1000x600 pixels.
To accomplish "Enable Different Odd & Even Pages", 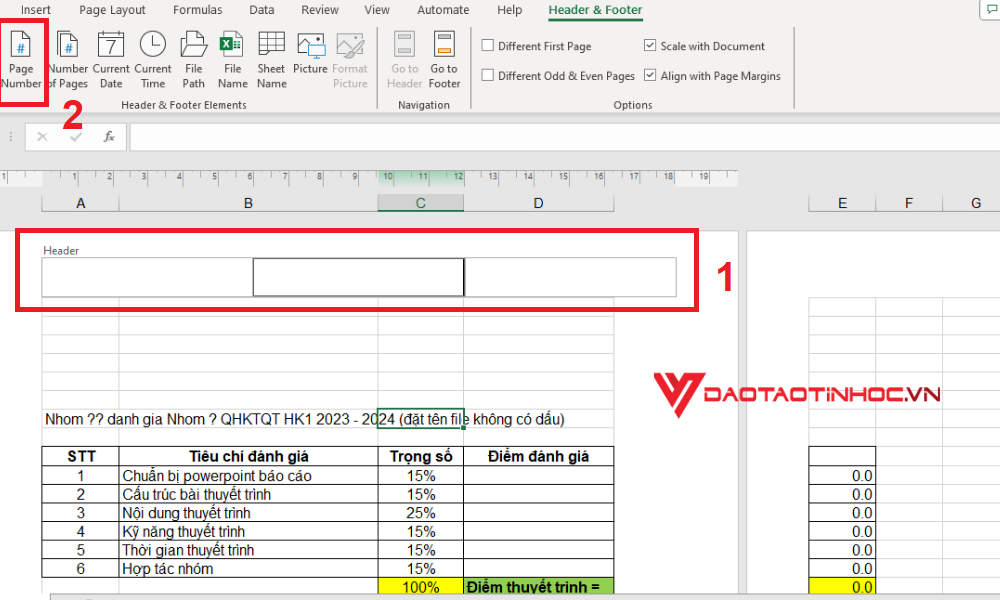I will click(x=488, y=75).
